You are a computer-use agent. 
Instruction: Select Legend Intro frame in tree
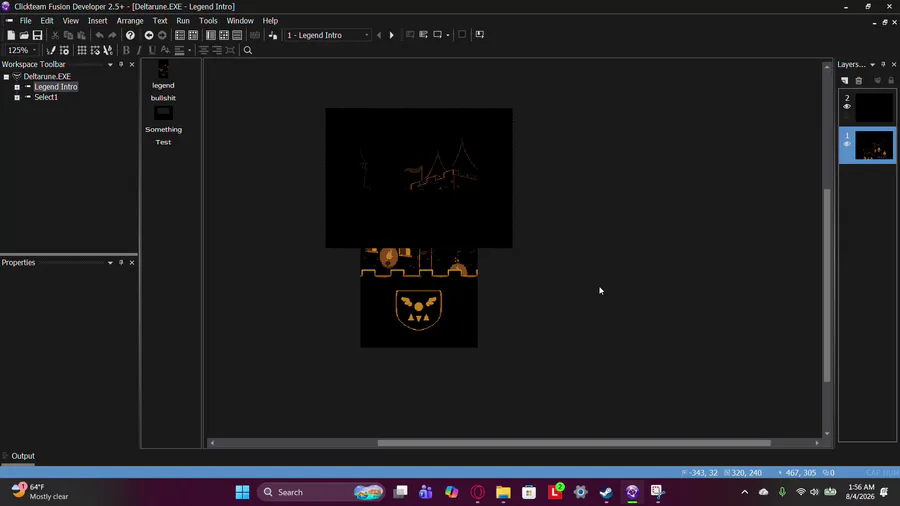click(x=56, y=87)
